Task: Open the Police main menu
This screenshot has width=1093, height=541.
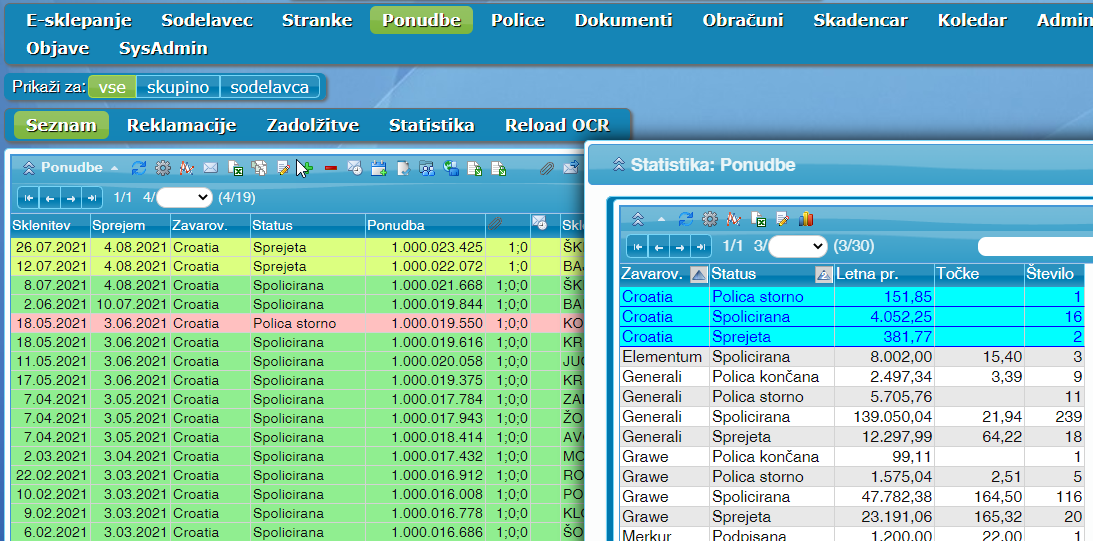Action: 517,20
